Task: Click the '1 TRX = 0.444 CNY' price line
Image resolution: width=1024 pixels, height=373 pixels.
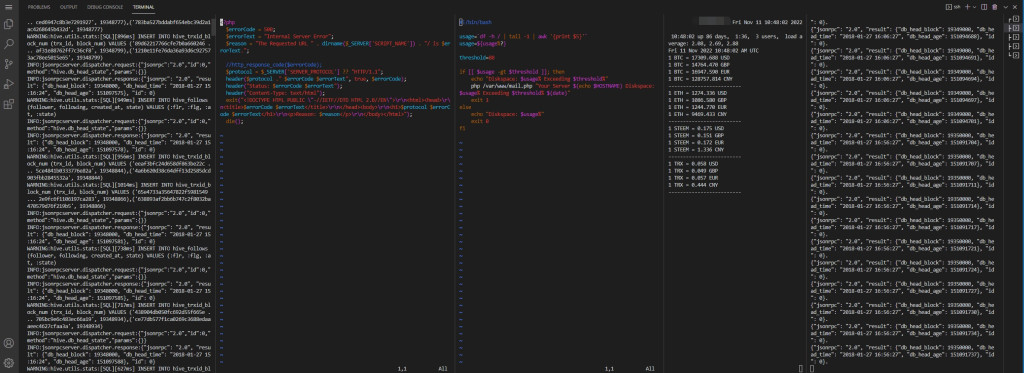Action: pos(694,185)
